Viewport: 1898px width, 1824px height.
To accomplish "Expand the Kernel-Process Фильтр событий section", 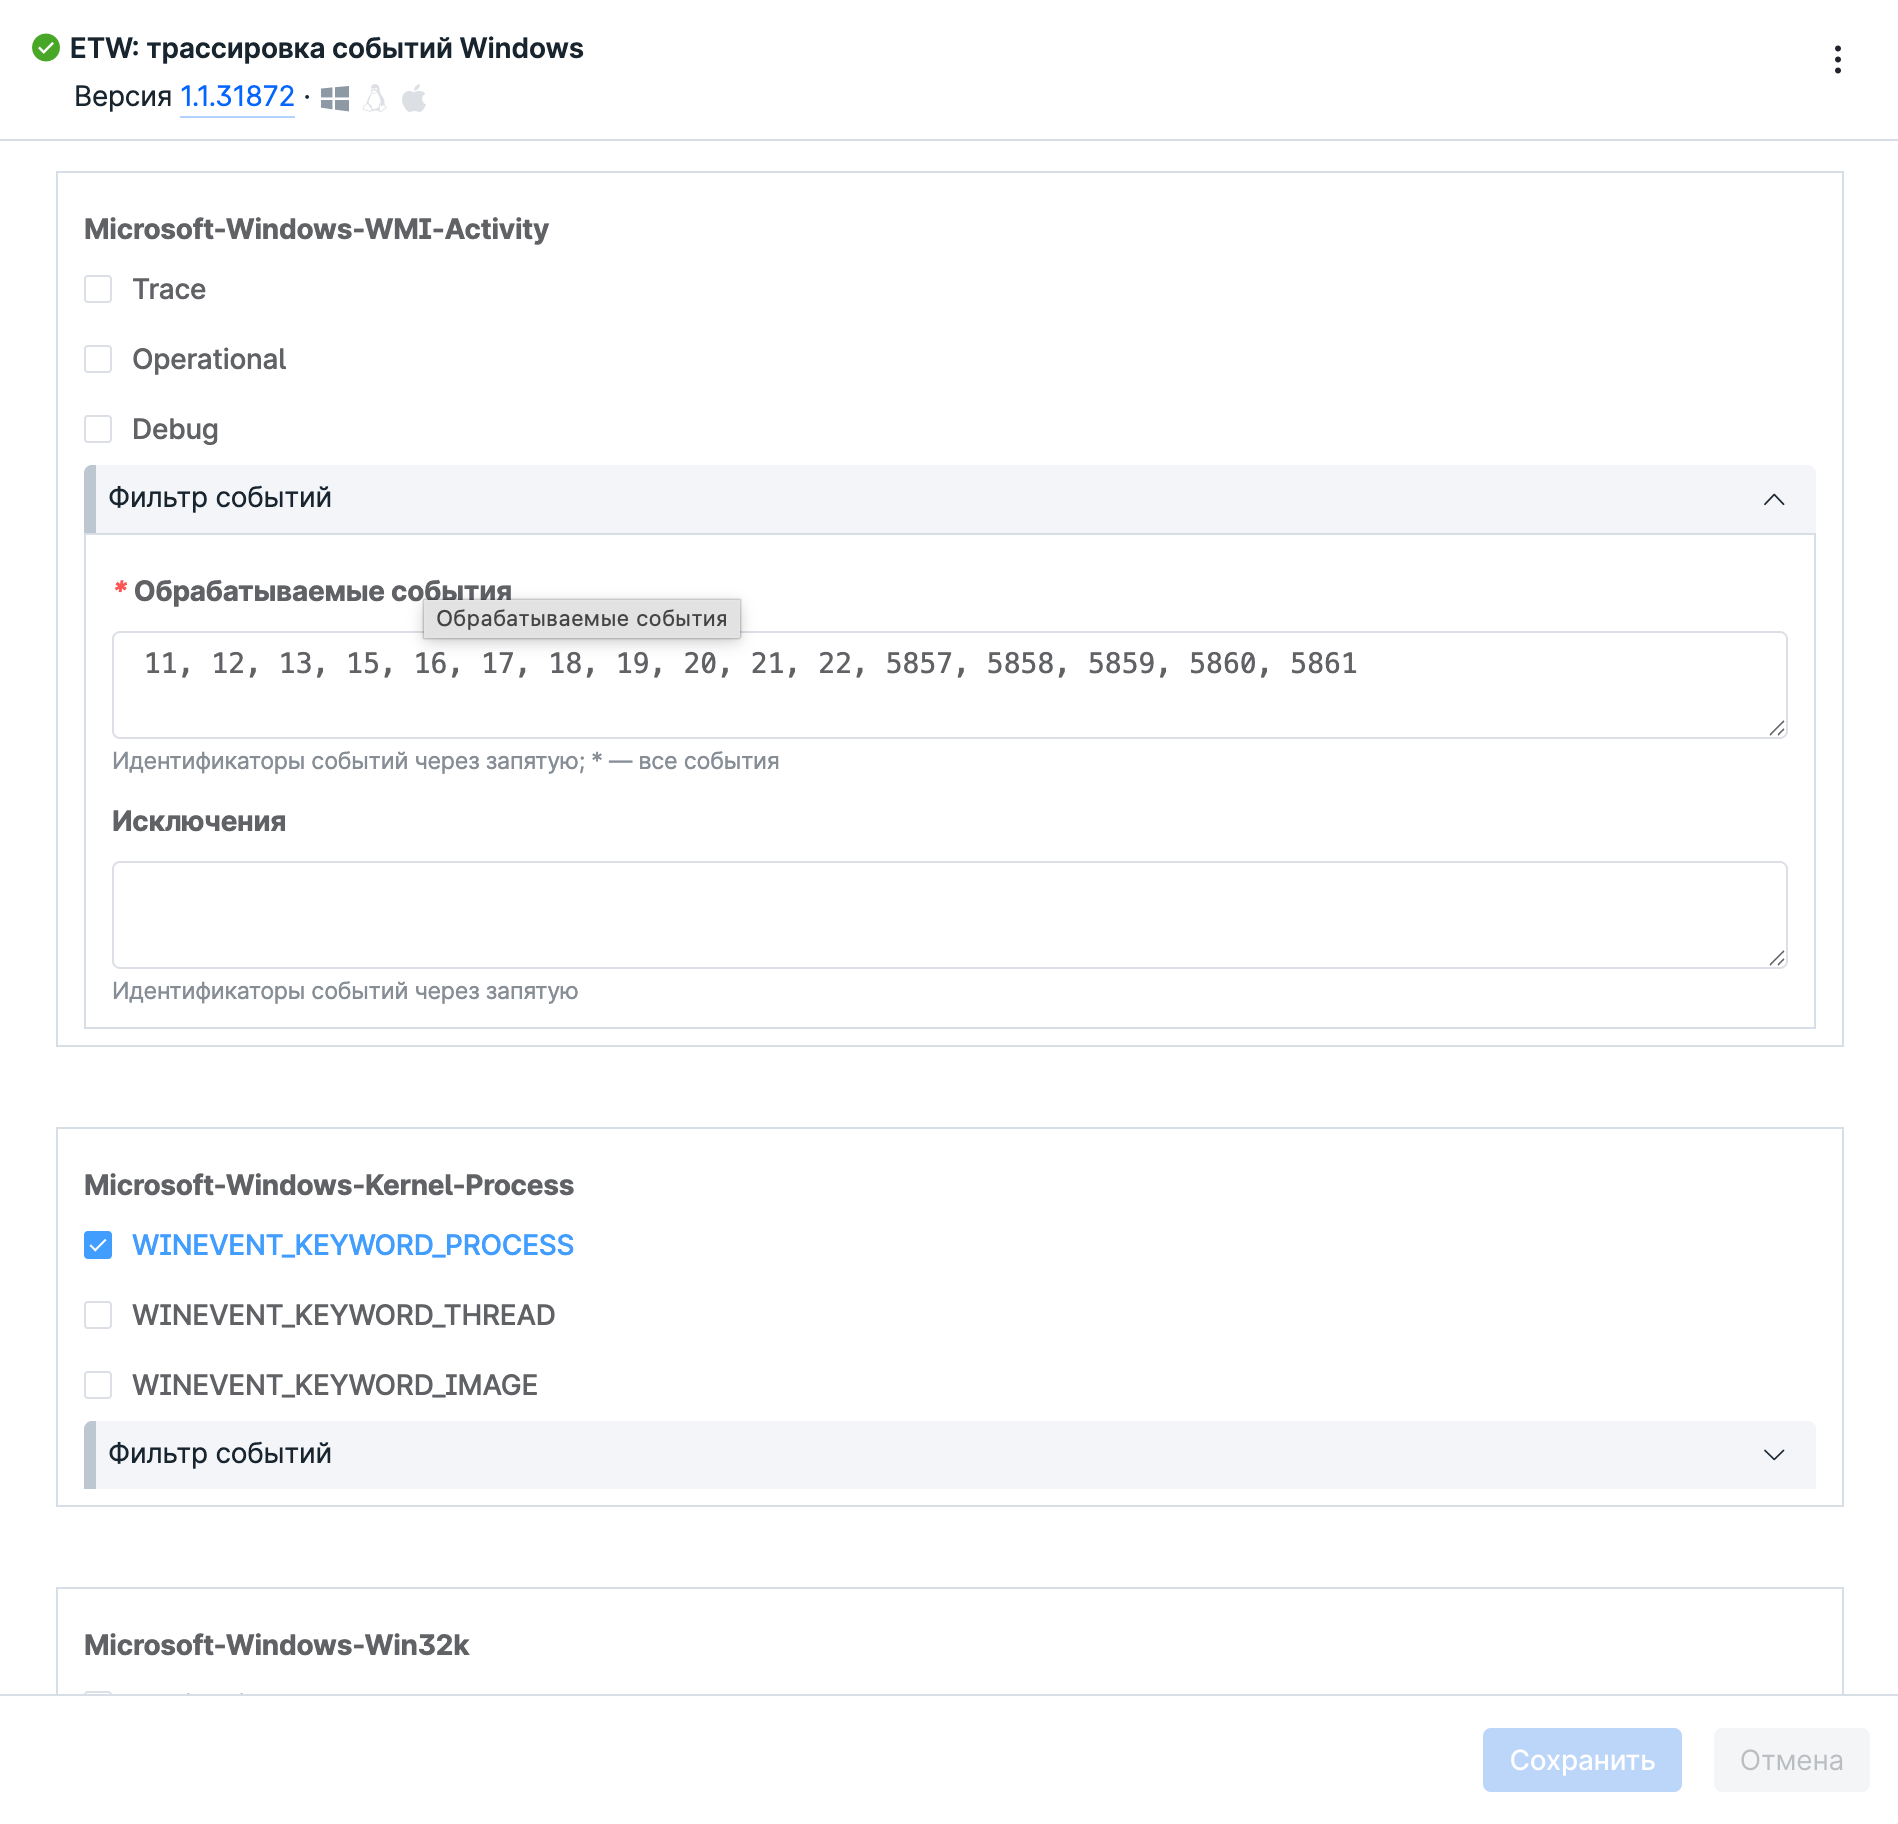I will 1773,1455.
